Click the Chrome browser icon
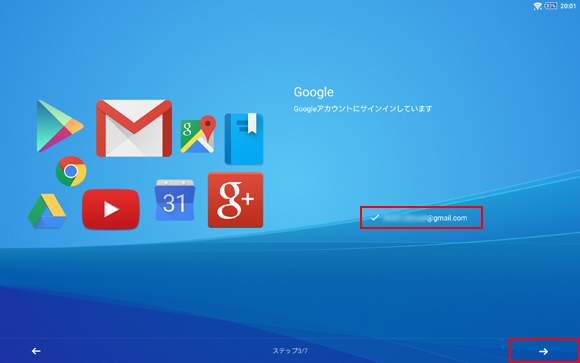This screenshot has width=580, height=363. [71, 171]
